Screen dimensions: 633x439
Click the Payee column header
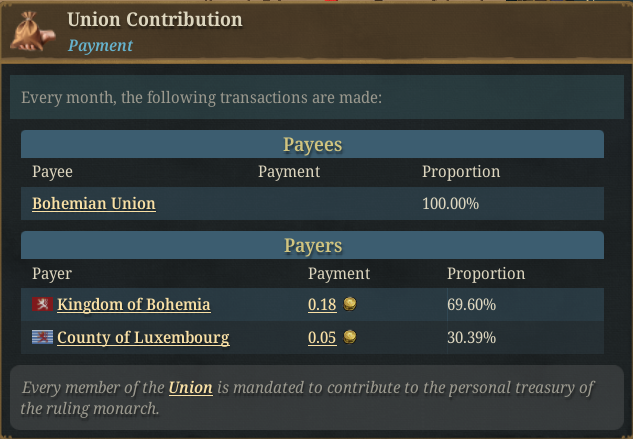click(53, 172)
